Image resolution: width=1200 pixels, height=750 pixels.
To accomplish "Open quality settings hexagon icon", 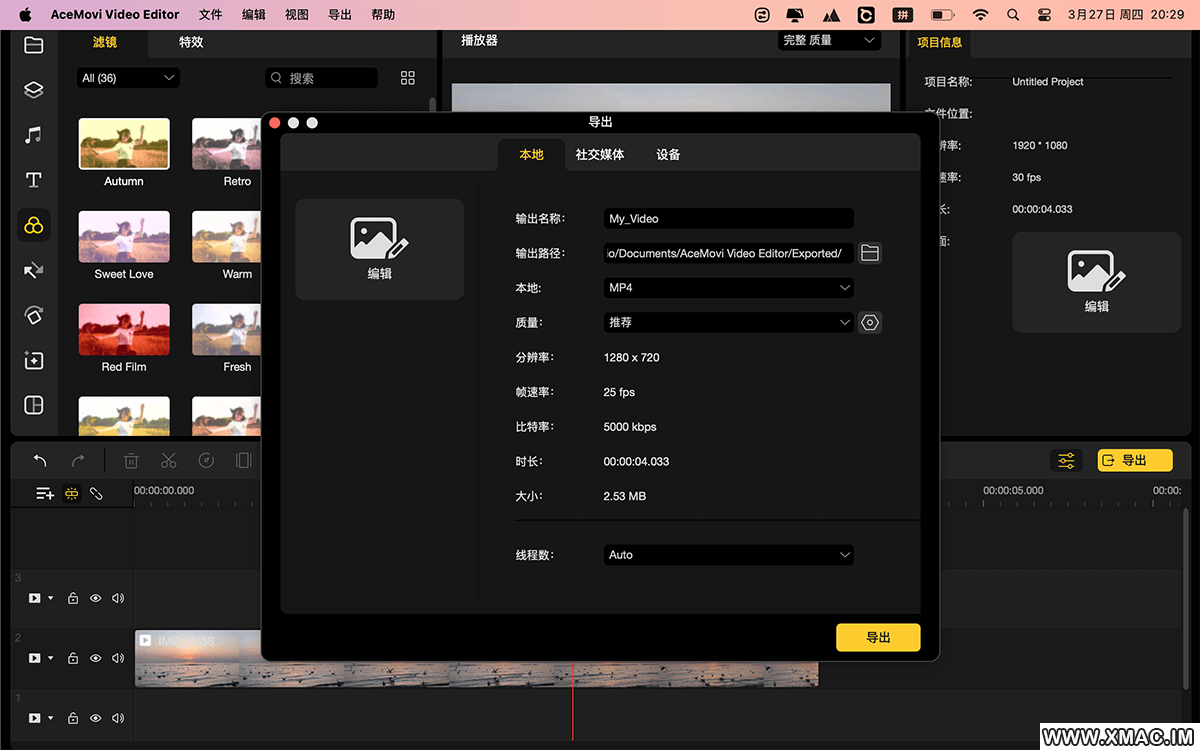I will point(870,322).
